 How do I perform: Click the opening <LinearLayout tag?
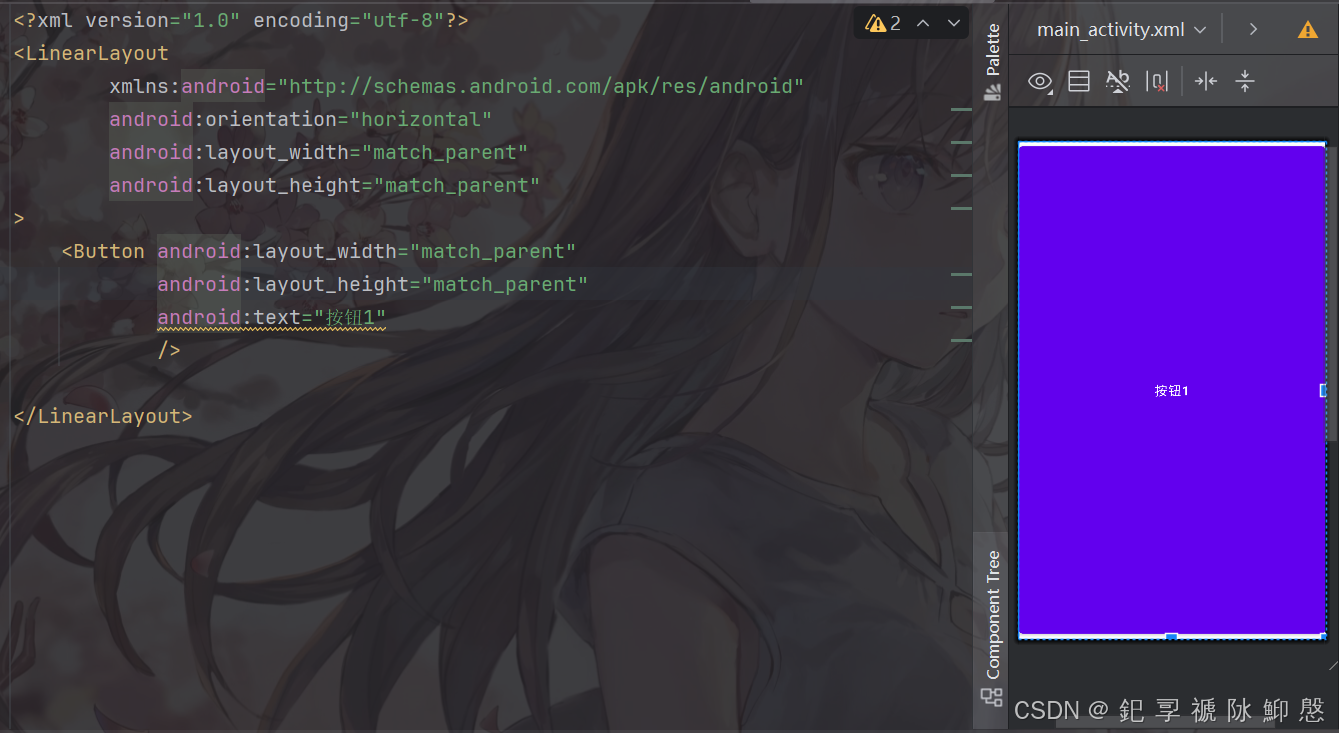pyautogui.click(x=91, y=53)
